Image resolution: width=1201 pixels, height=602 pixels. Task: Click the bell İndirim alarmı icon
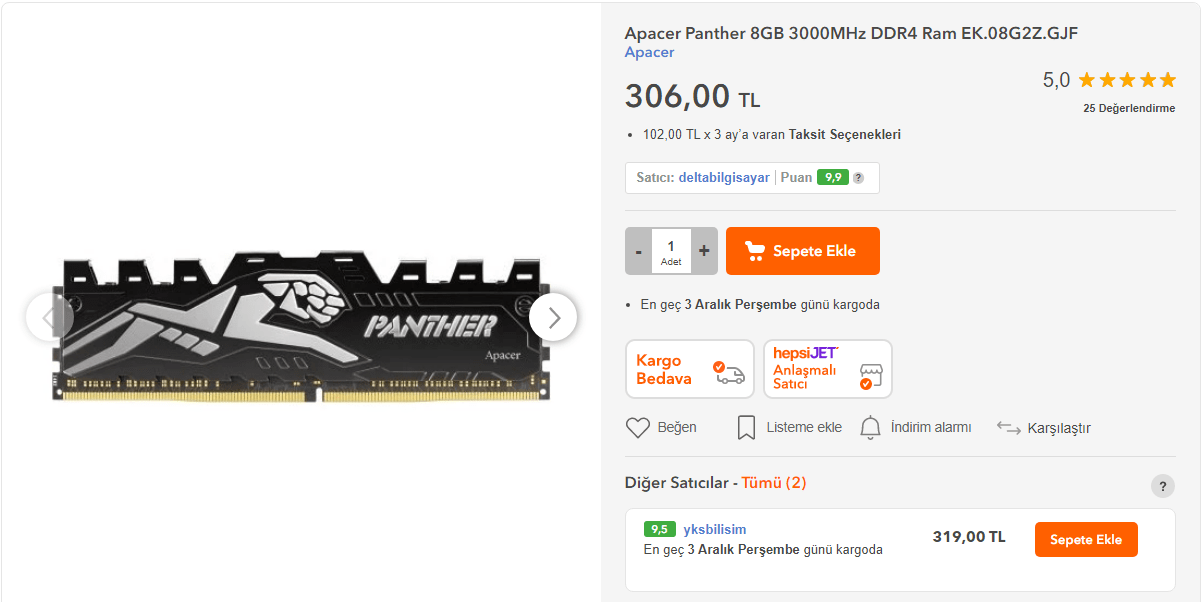(x=871, y=428)
